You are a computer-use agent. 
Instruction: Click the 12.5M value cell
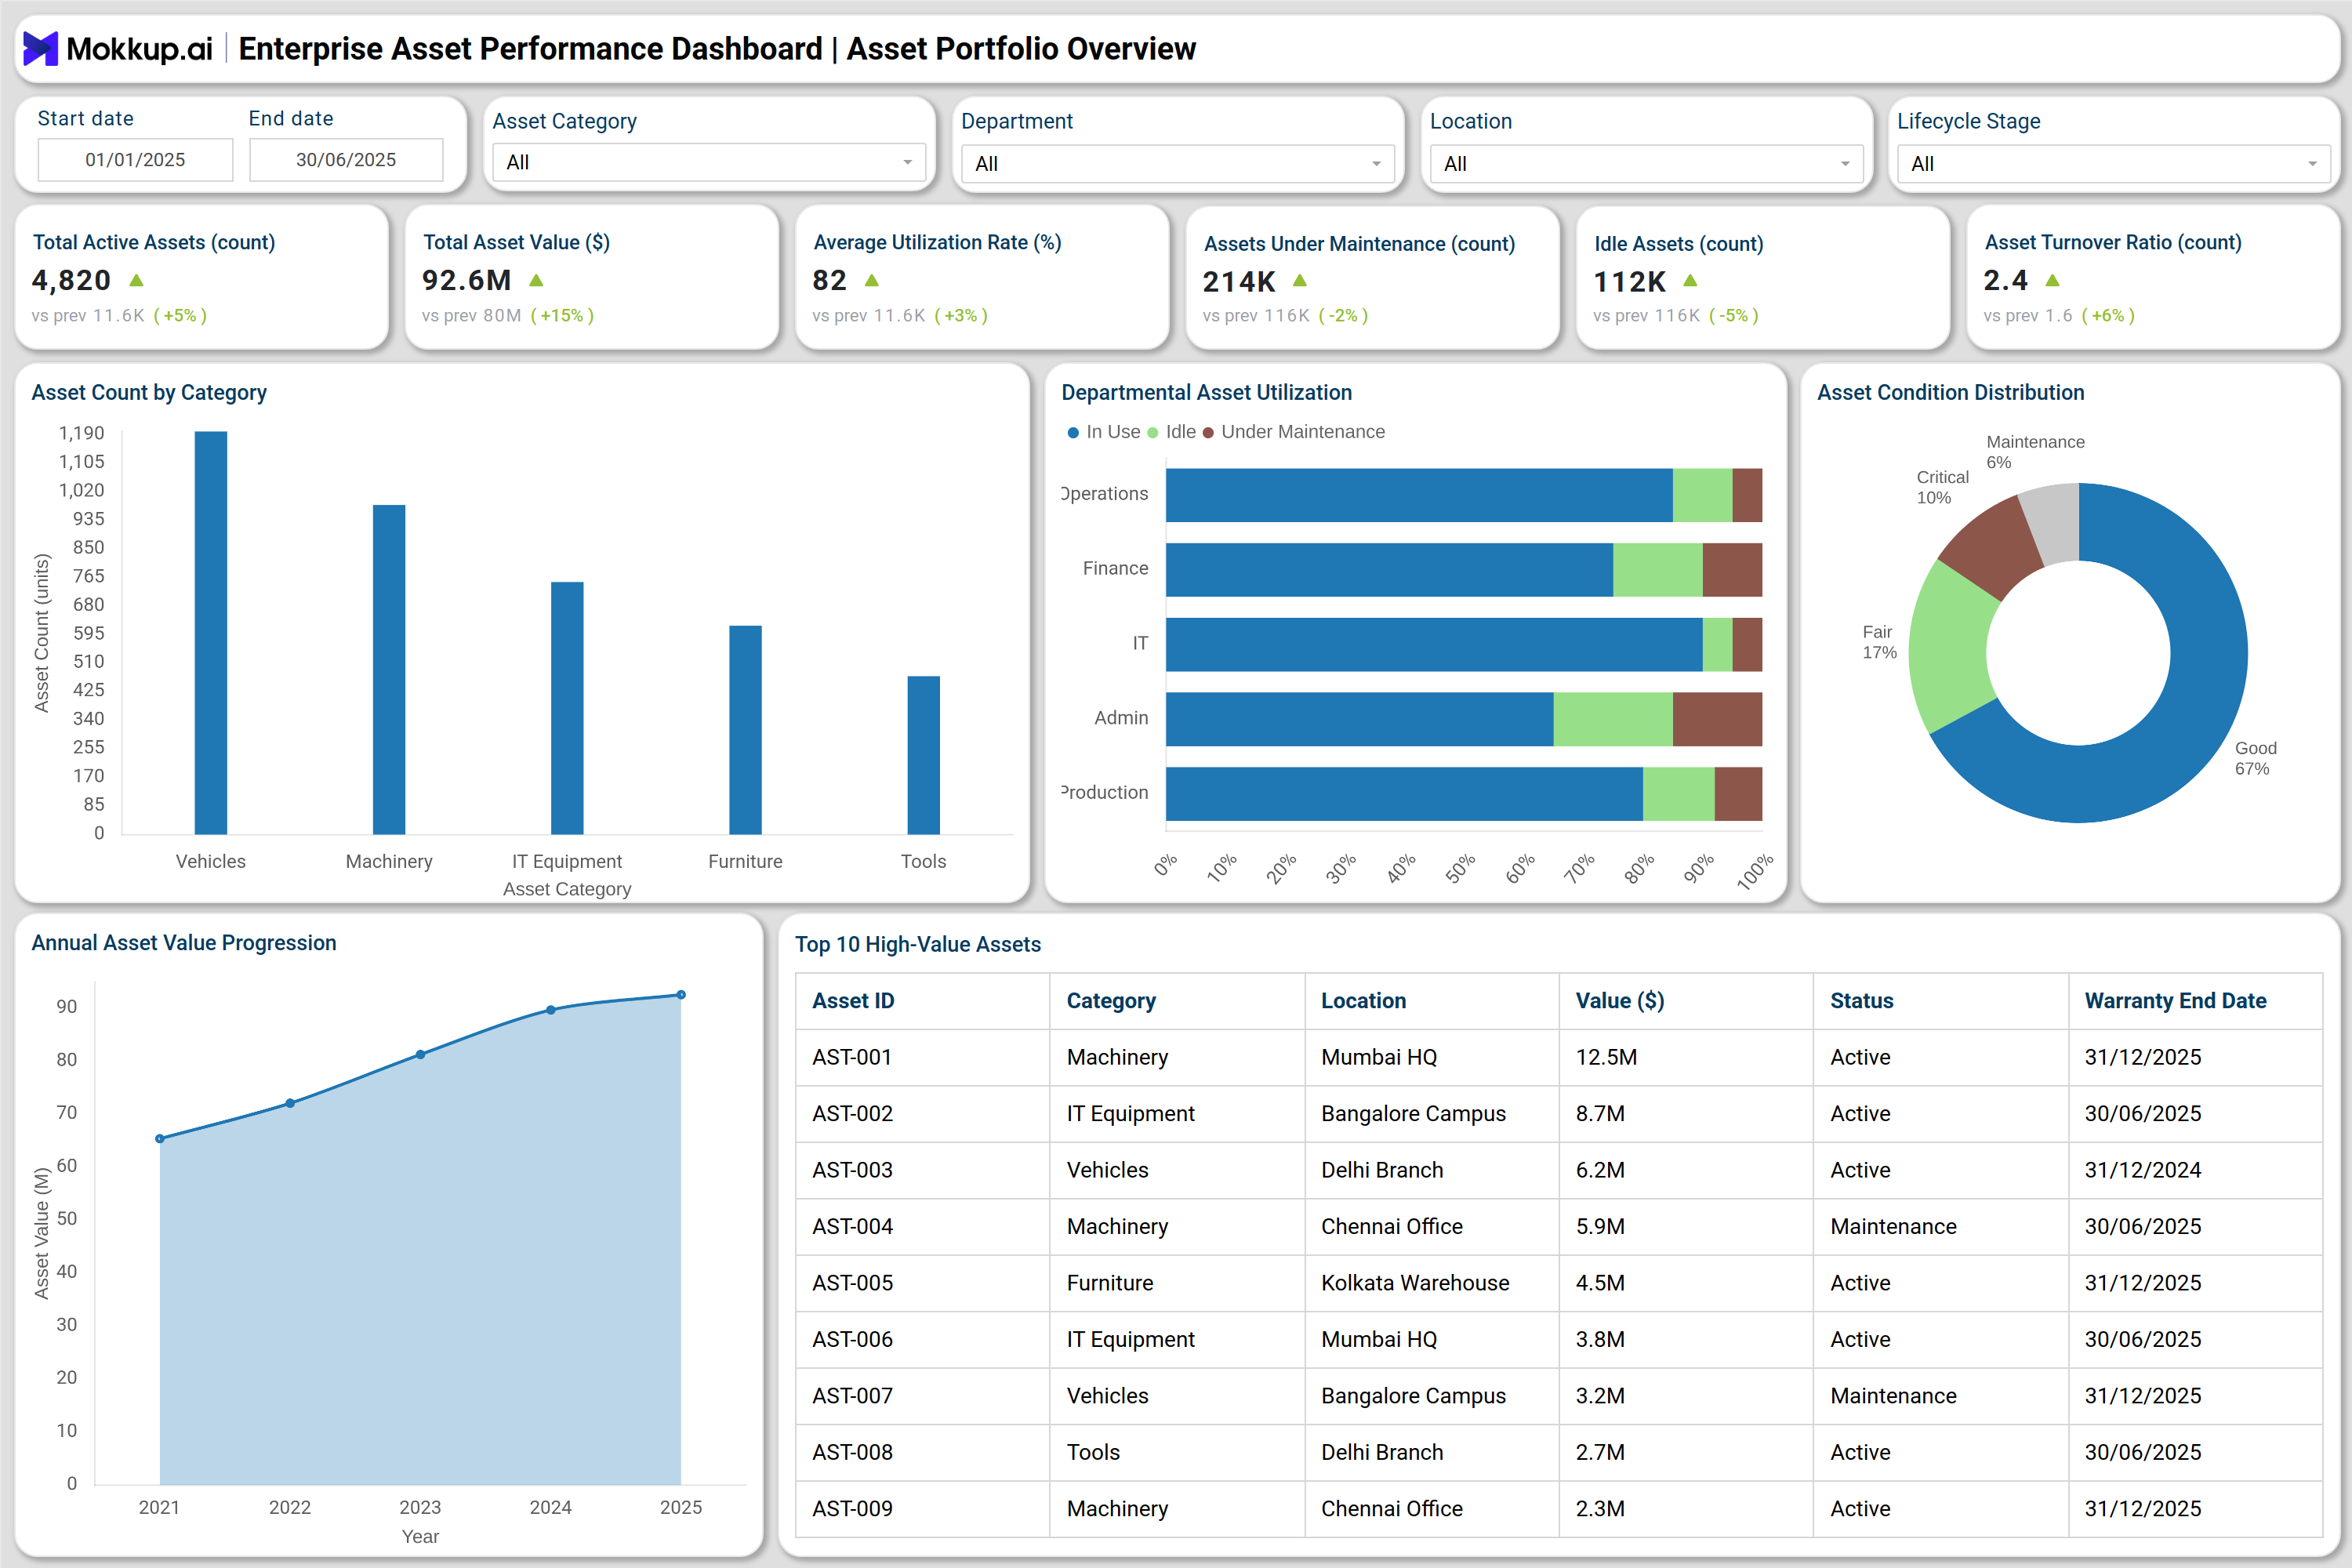(x=1686, y=1058)
